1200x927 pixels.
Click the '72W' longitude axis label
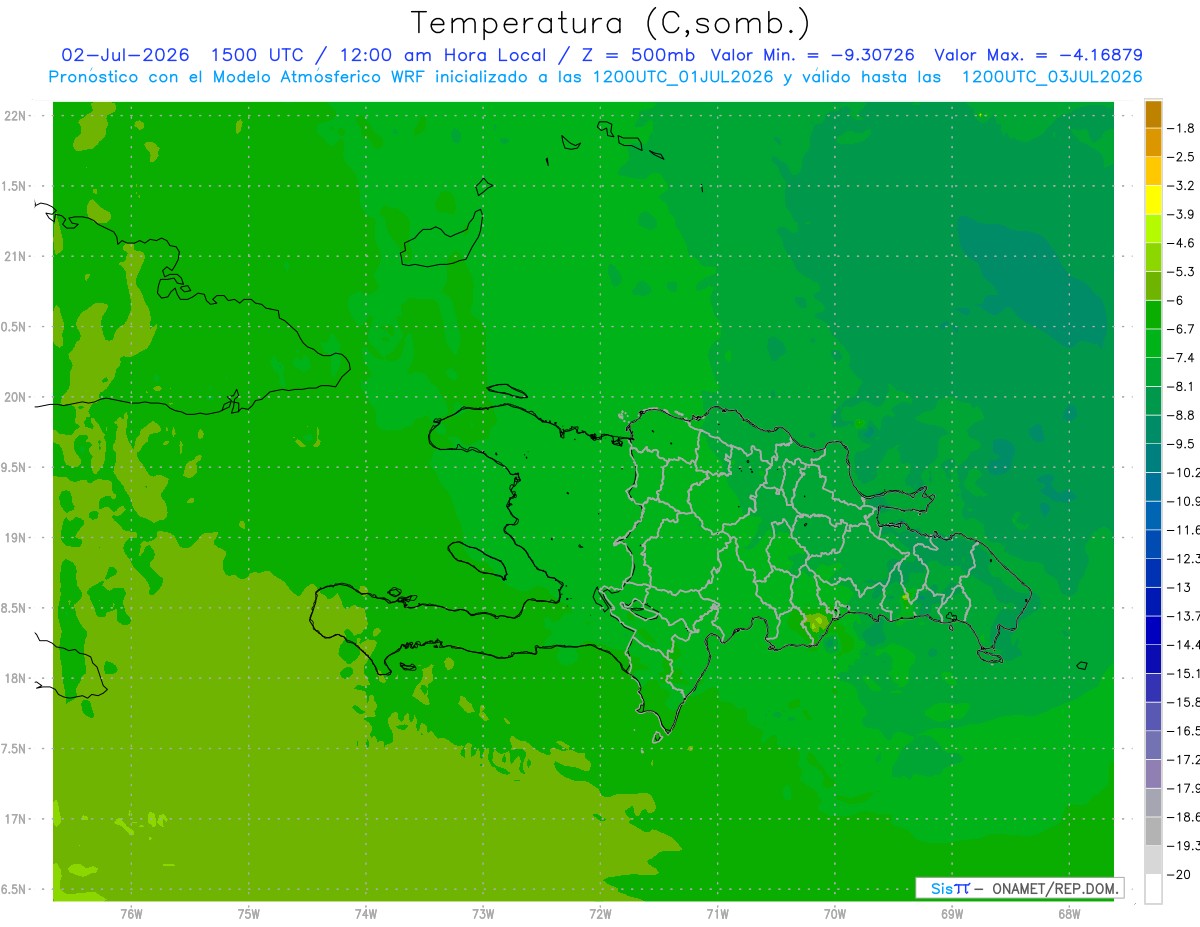click(601, 914)
